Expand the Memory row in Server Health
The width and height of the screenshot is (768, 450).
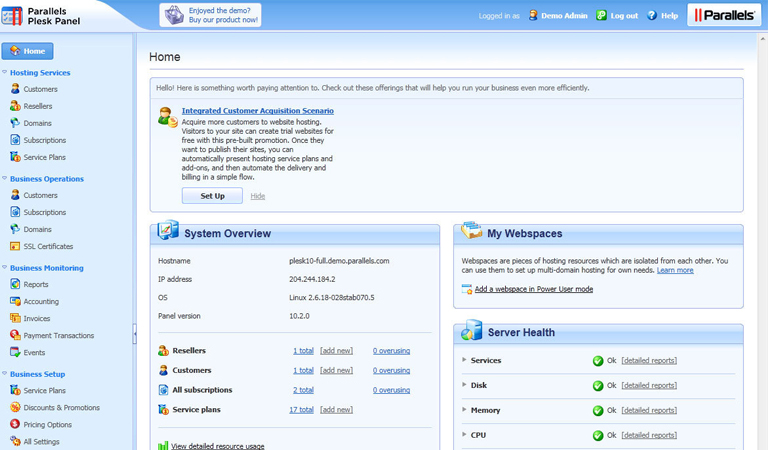(x=464, y=409)
